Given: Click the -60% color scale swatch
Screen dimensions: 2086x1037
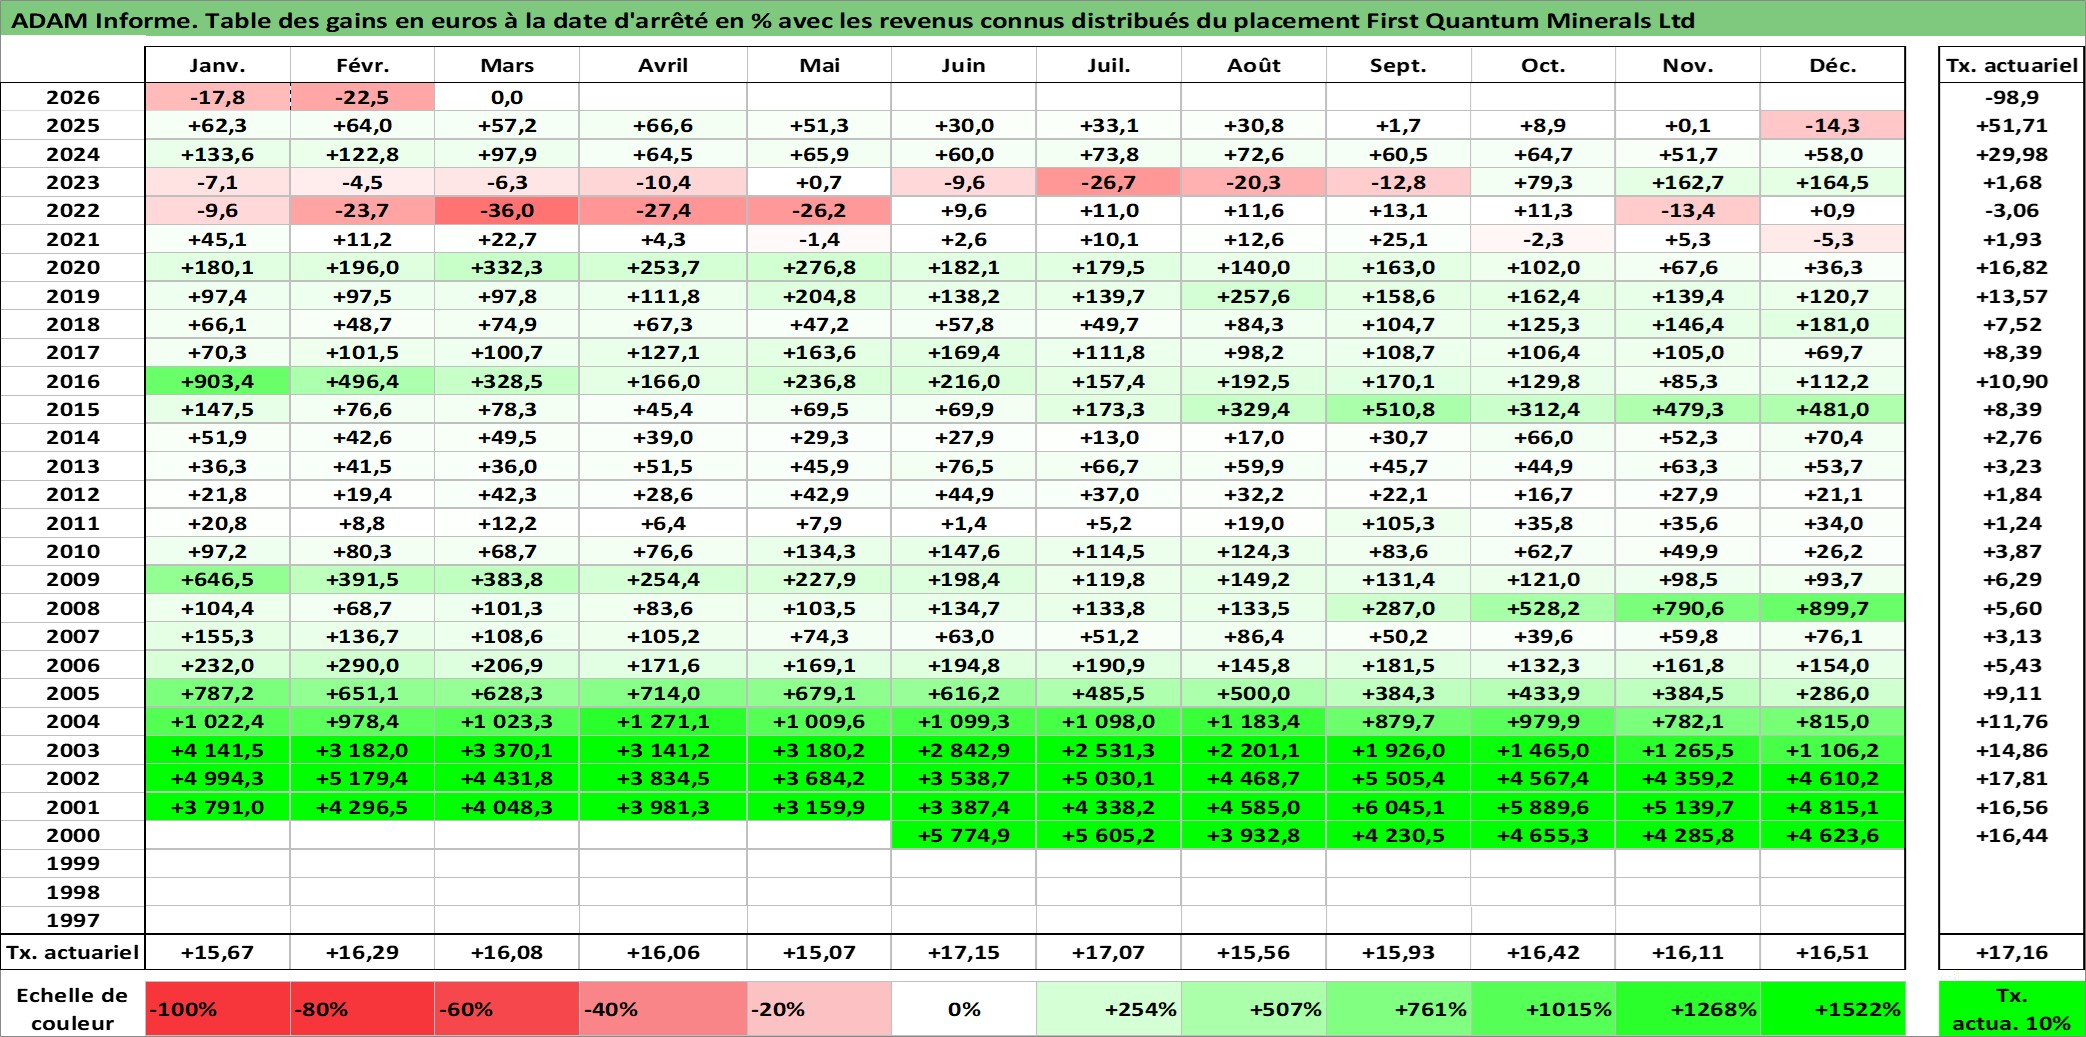Looking at the screenshot, I should click(x=507, y=1009).
